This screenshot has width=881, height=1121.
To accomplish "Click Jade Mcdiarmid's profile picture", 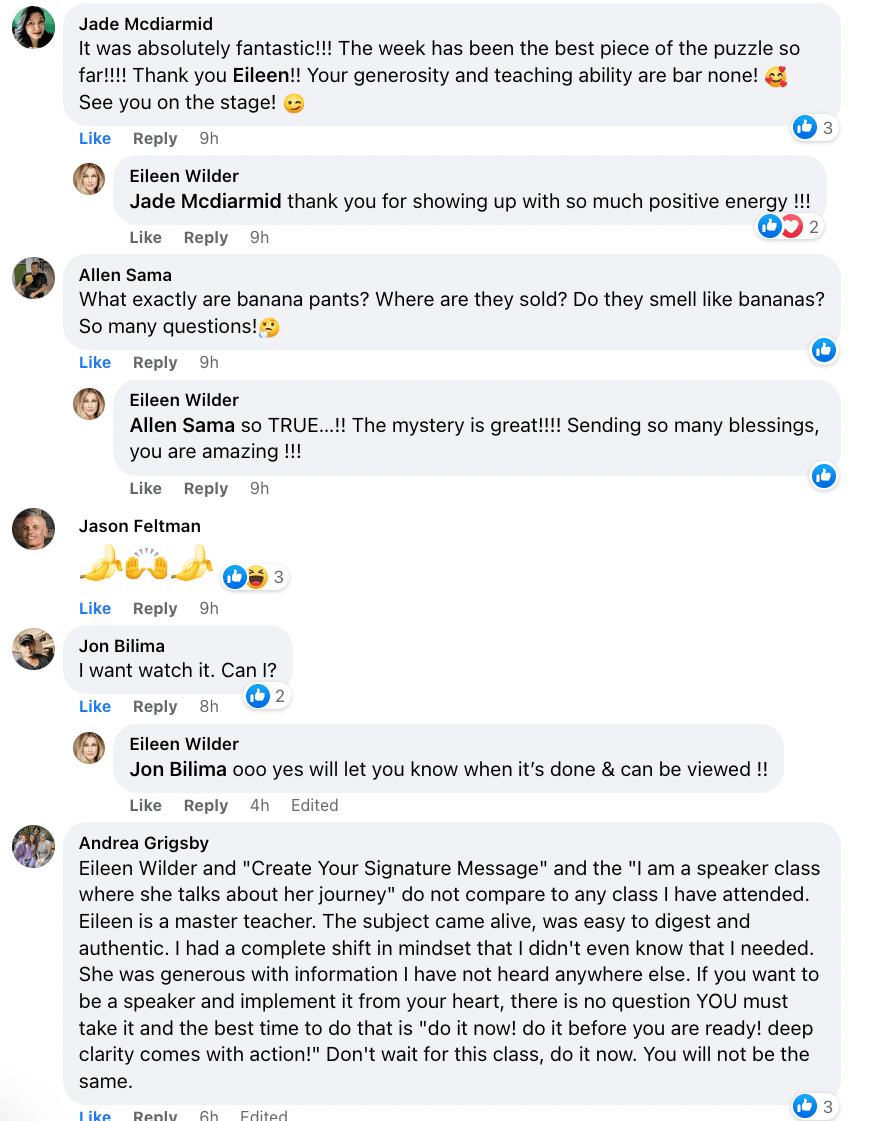I will pyautogui.click(x=33, y=27).
